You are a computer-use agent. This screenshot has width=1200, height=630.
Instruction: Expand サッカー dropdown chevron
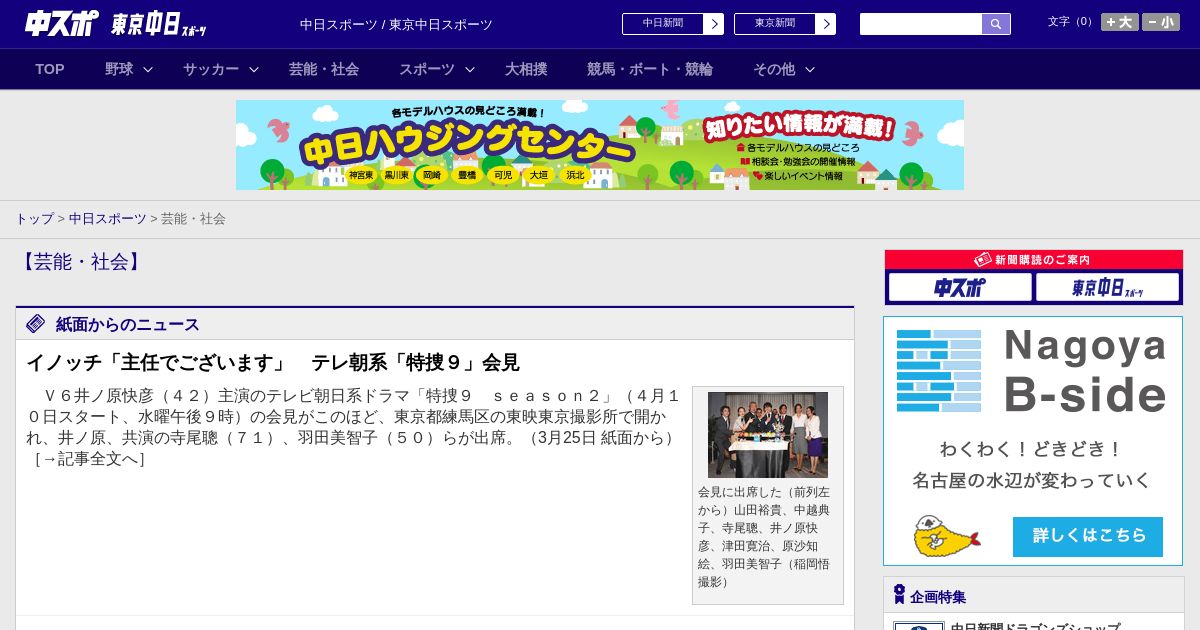click(254, 69)
